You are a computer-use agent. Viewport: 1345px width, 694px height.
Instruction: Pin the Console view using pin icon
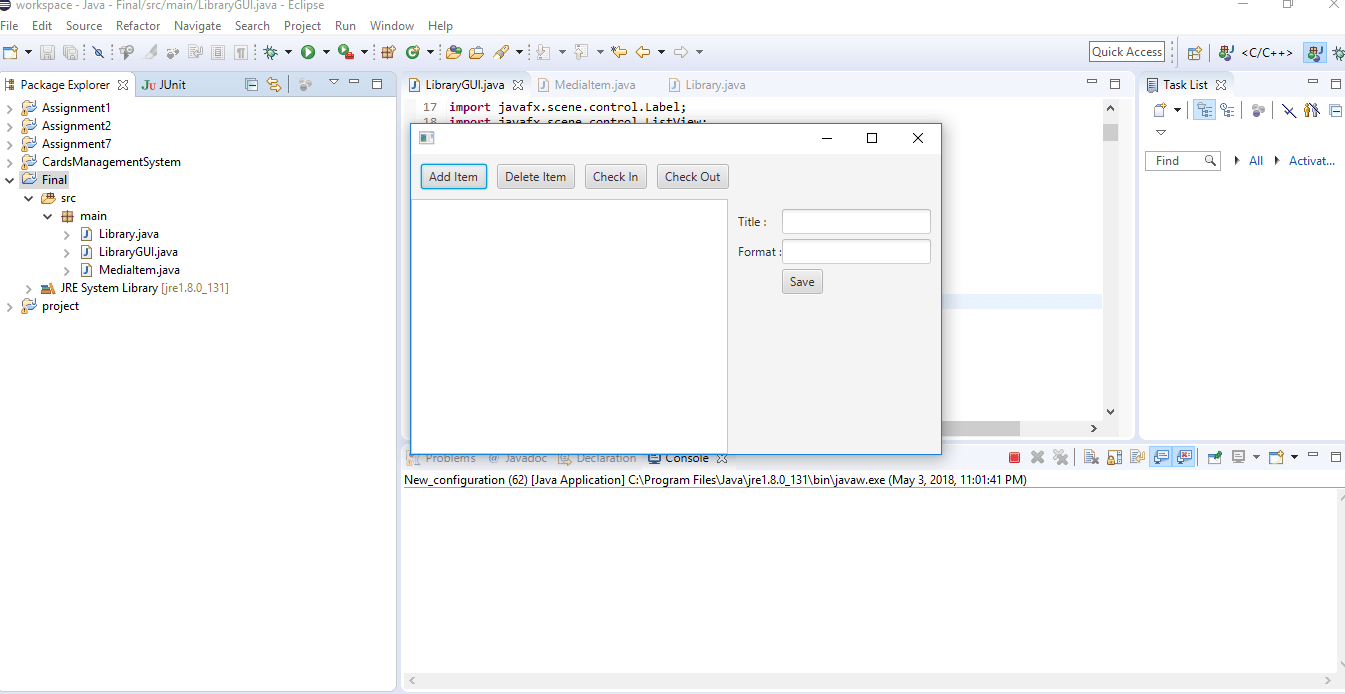(x=1214, y=456)
